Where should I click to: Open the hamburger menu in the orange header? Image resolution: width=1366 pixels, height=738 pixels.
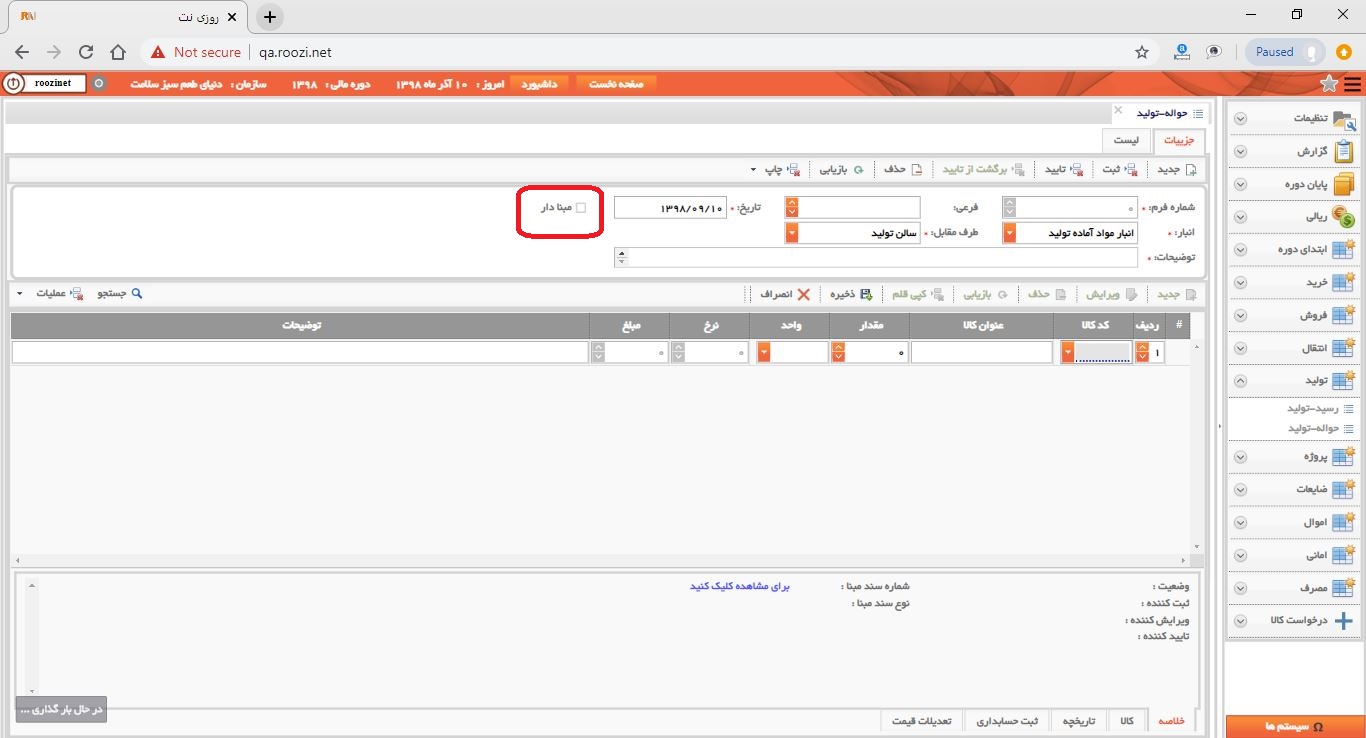click(1352, 84)
